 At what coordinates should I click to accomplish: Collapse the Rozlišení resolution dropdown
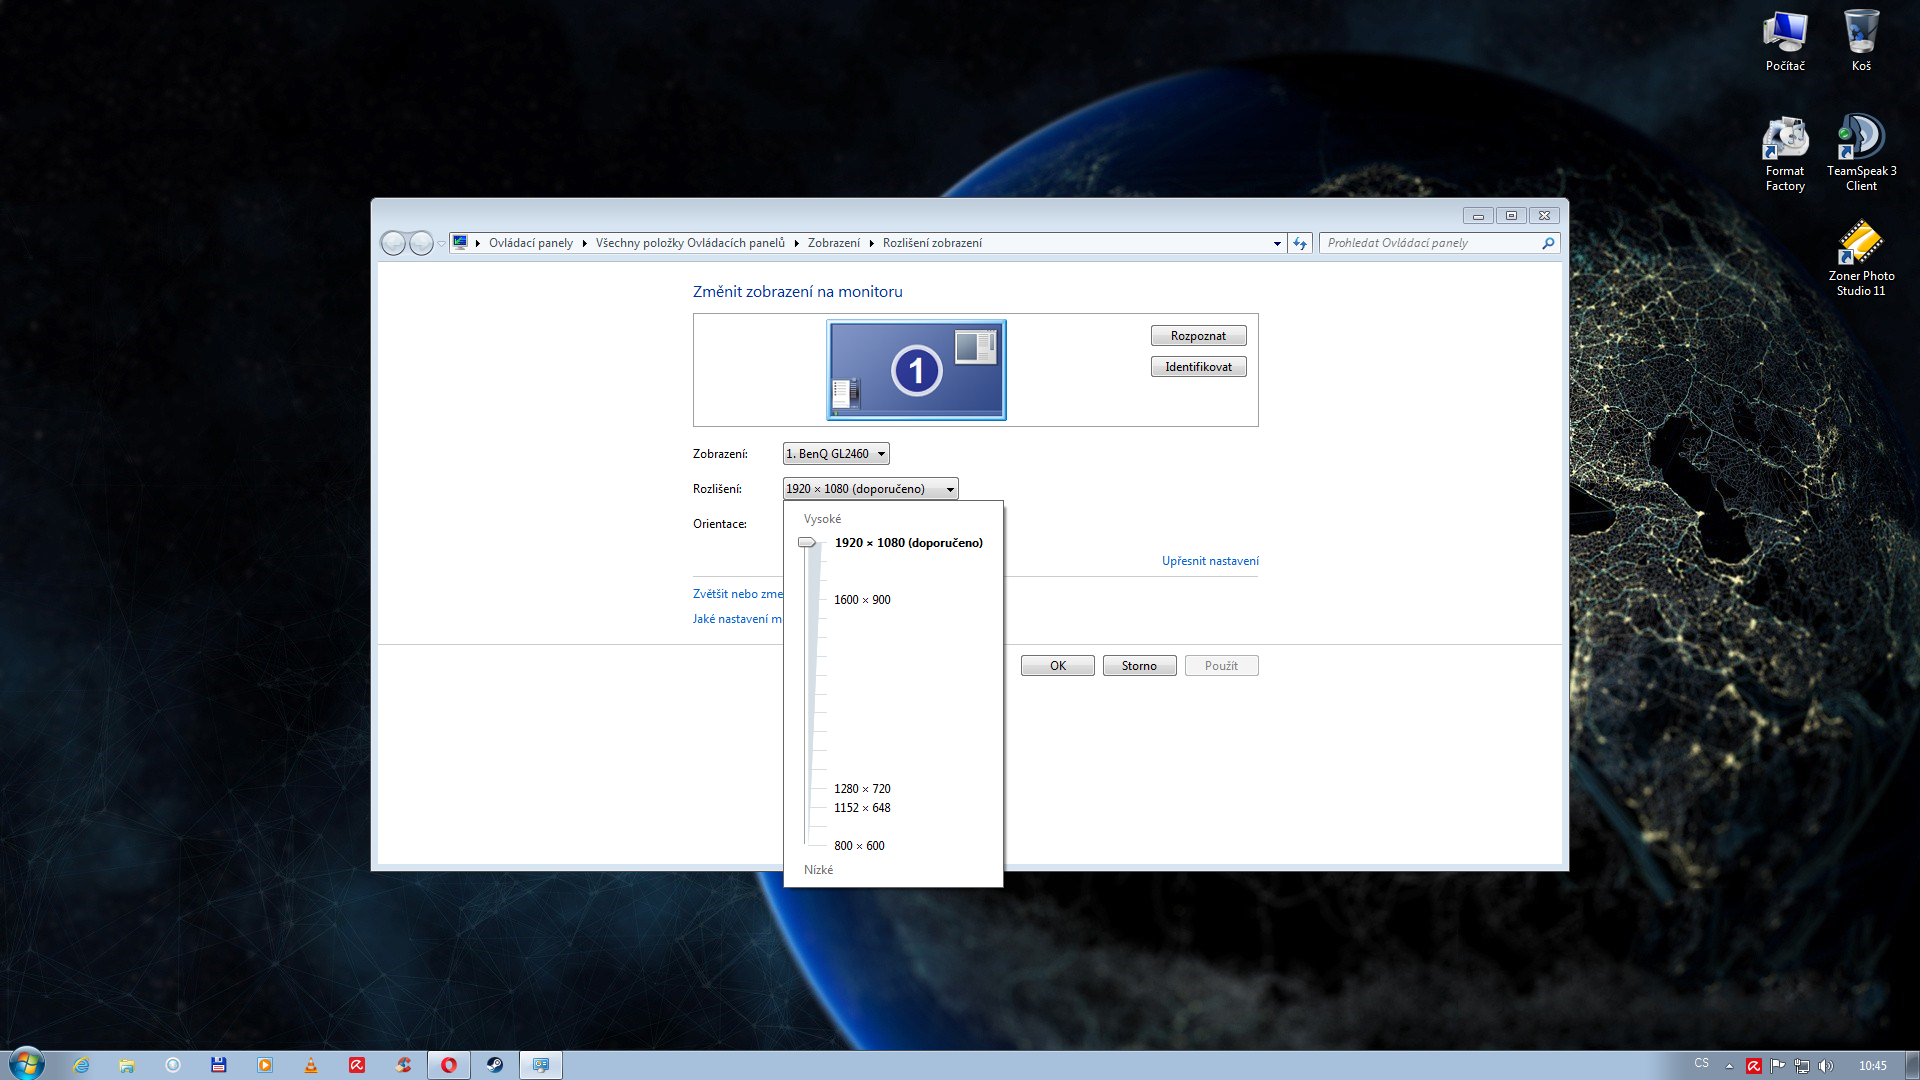[870, 489]
